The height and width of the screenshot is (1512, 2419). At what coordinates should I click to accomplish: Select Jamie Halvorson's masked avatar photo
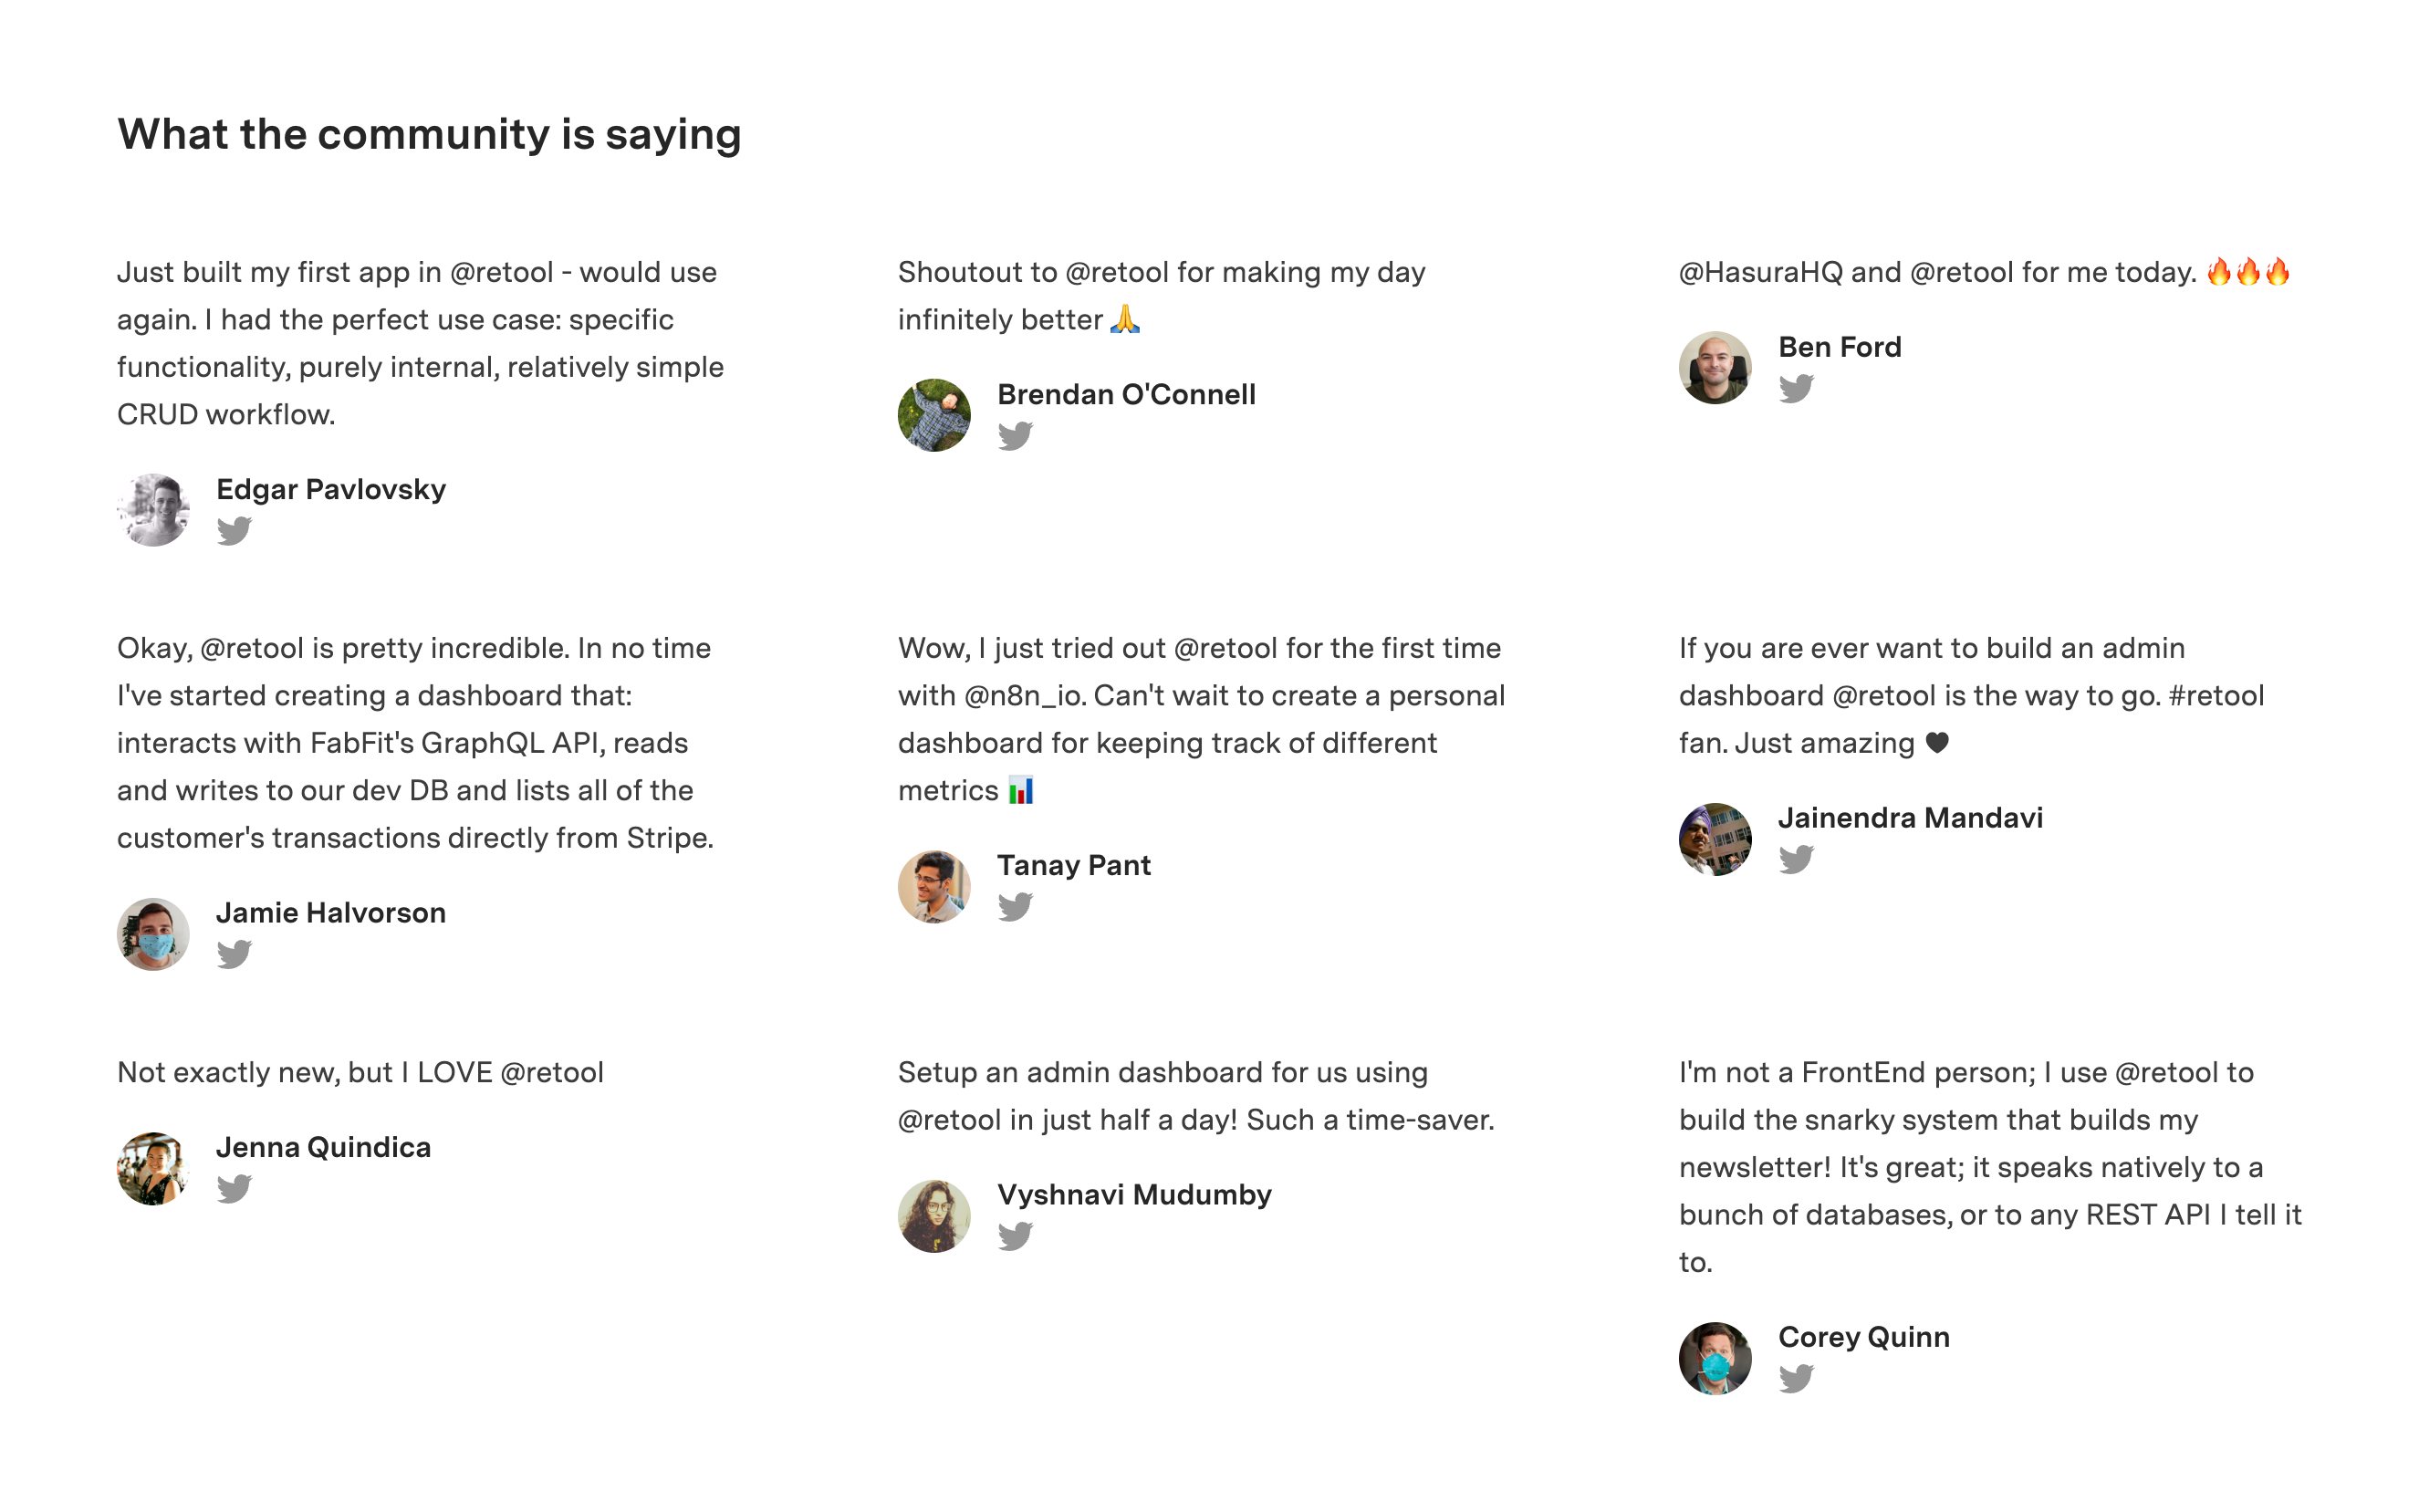coord(153,934)
